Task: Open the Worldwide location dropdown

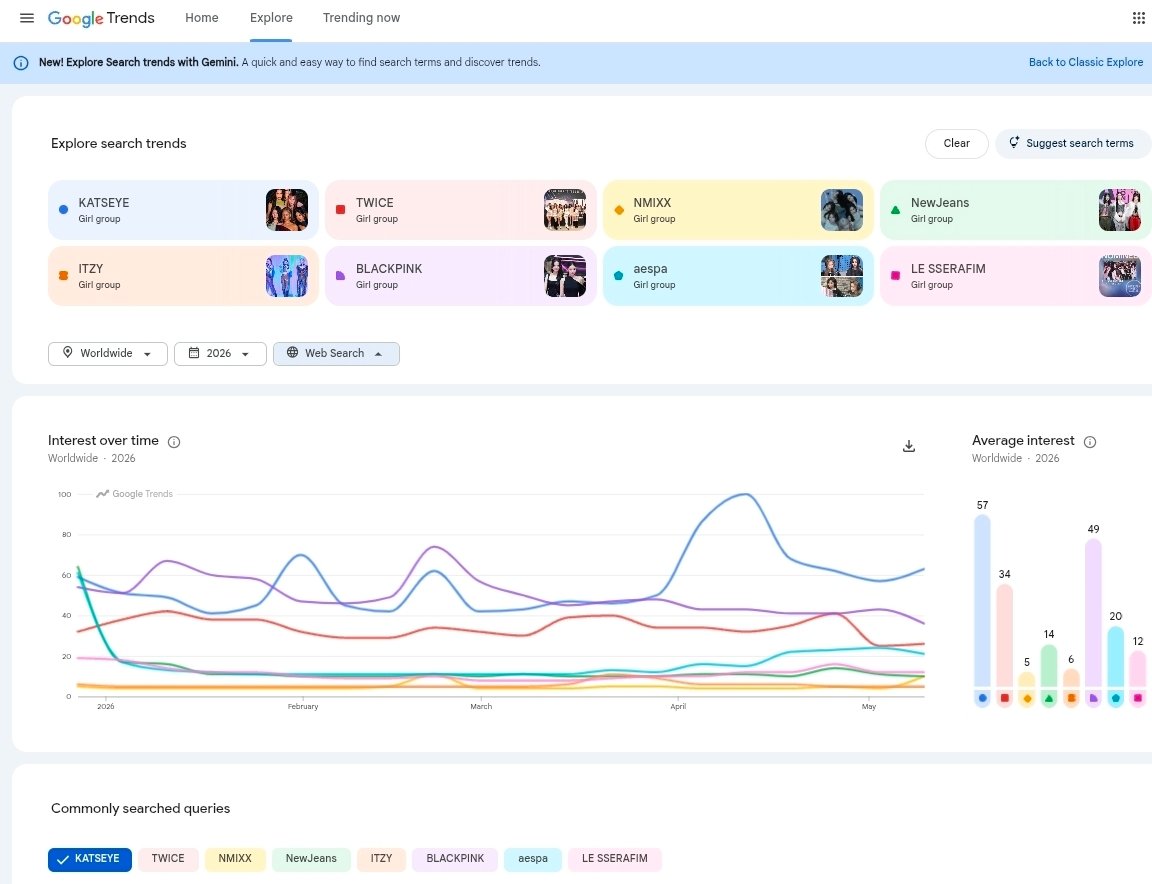Action: [x=108, y=353]
